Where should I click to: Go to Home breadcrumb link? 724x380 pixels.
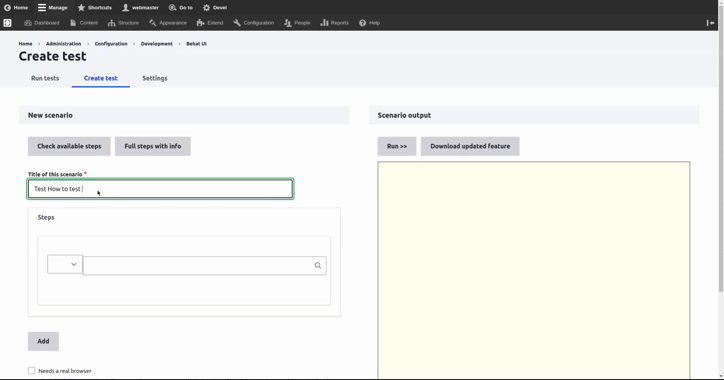pos(25,43)
